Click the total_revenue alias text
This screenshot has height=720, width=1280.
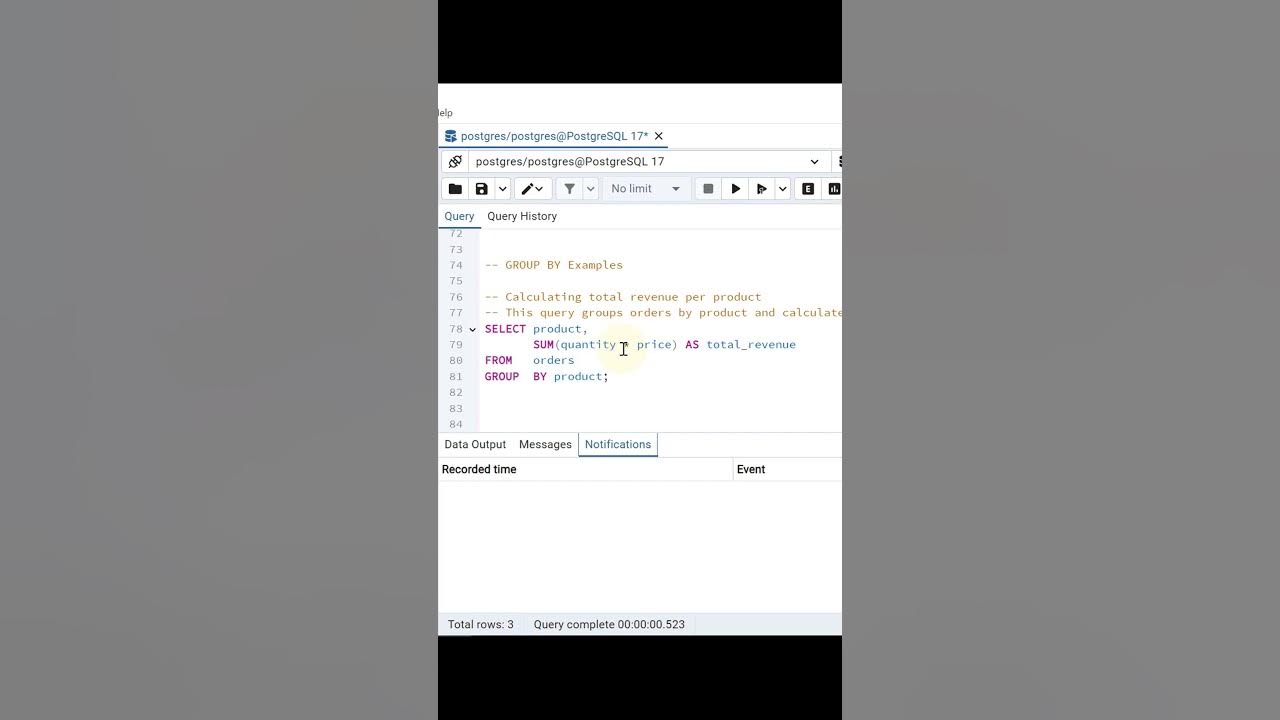coord(751,345)
